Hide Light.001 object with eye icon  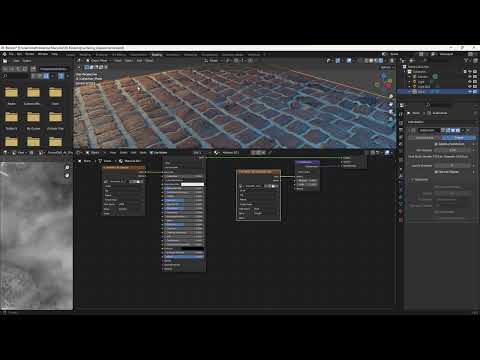click(x=470, y=86)
